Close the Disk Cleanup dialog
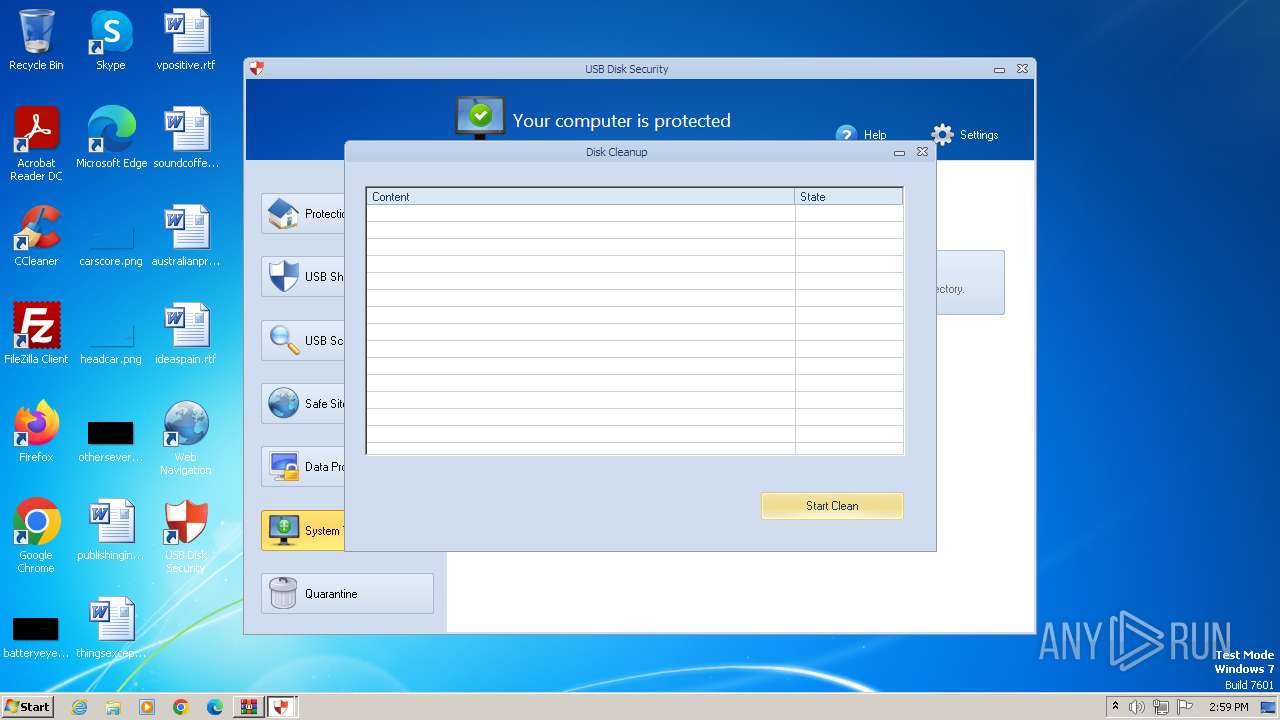The width and height of the screenshot is (1280, 720). click(922, 152)
